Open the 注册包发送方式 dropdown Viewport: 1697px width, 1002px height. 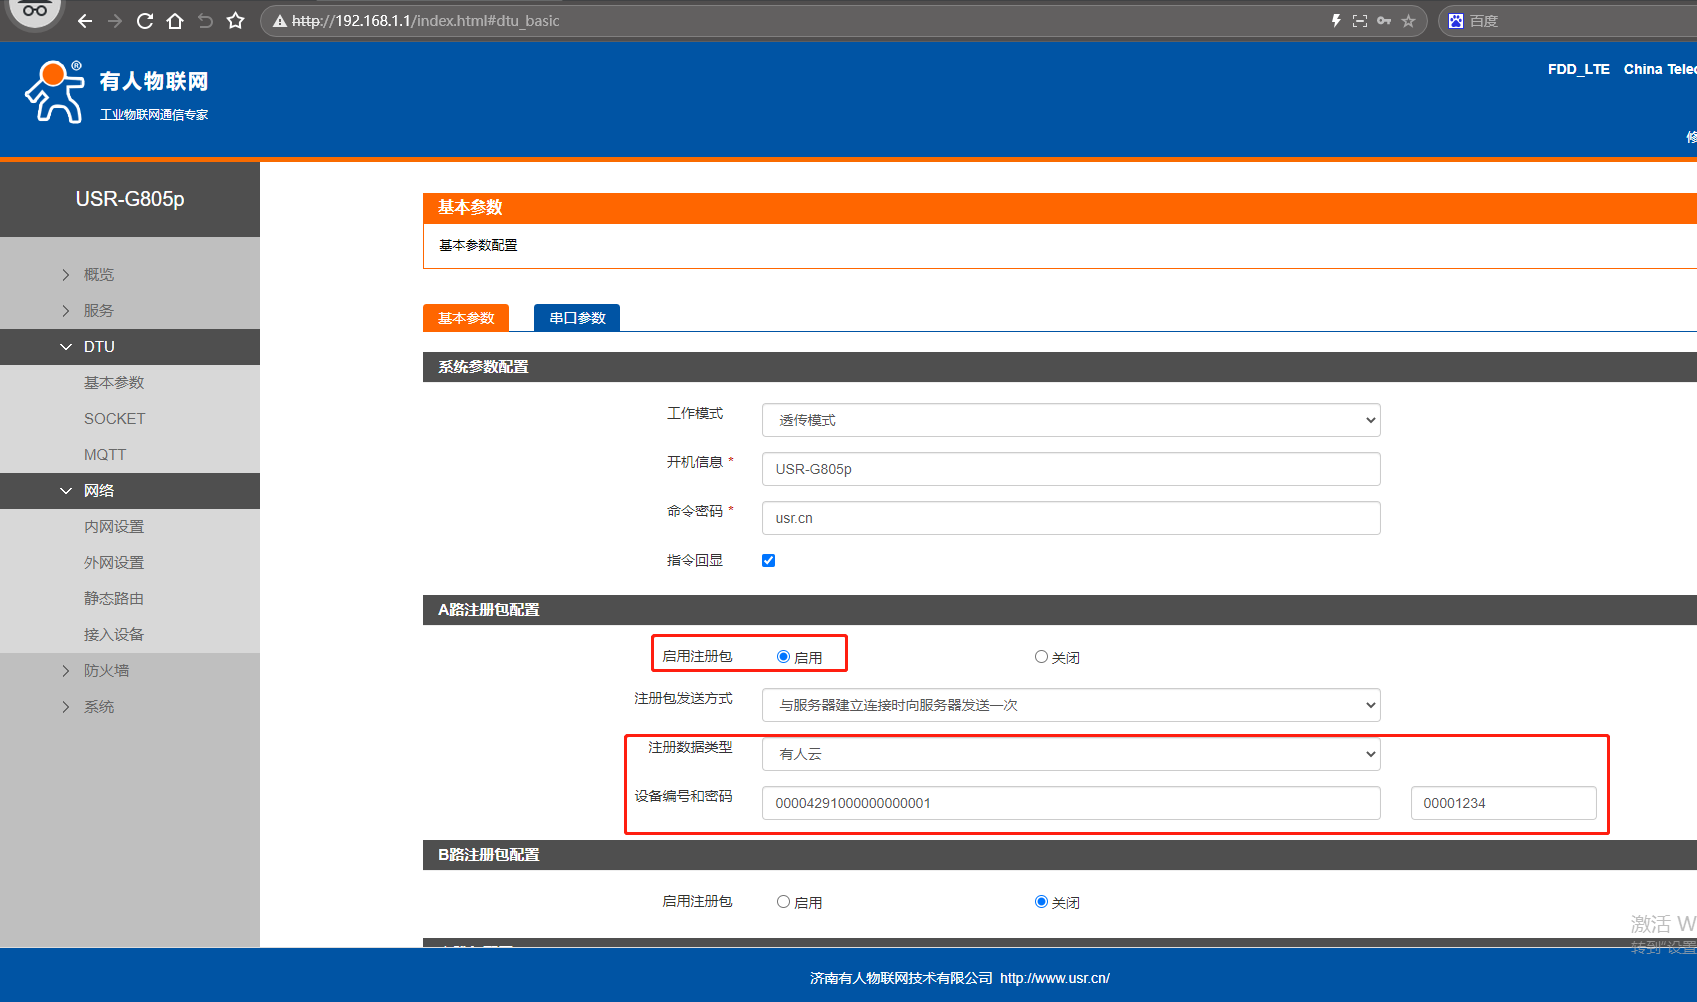click(1070, 705)
